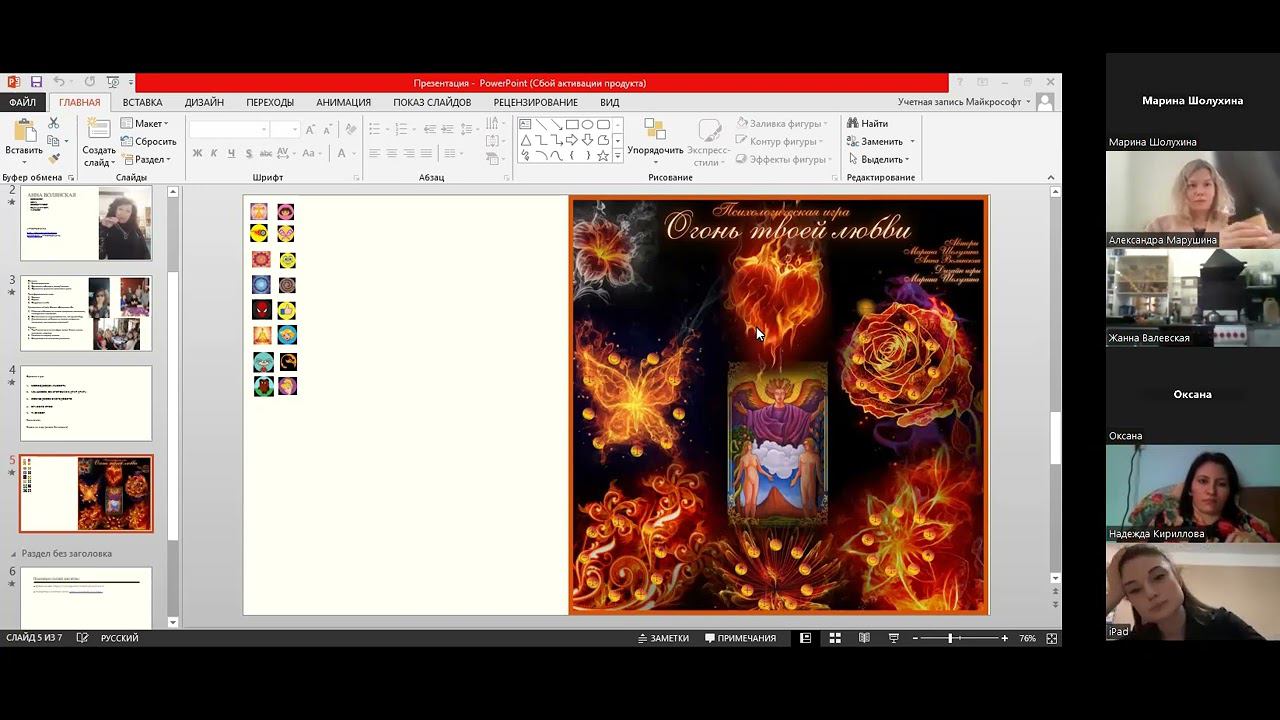The image size is (1280, 720).
Task: Toggle text shadow (S) formatting
Action: (x=248, y=153)
